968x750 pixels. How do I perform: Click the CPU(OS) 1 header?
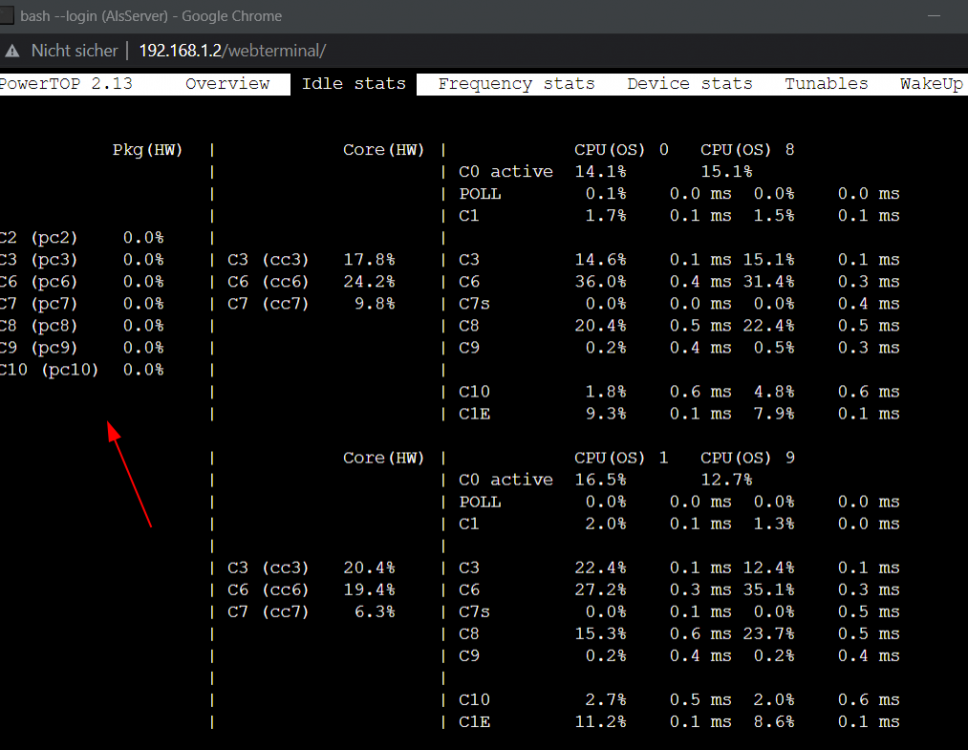pos(621,458)
